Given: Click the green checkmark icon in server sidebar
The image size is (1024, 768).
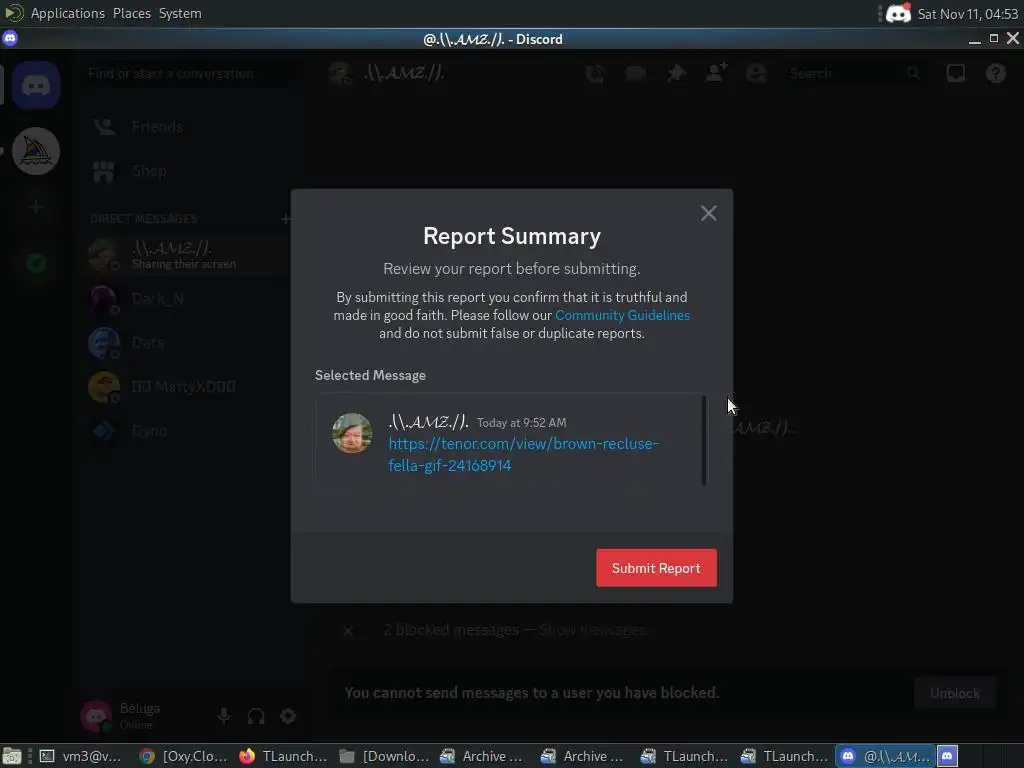Looking at the screenshot, I should (36, 263).
